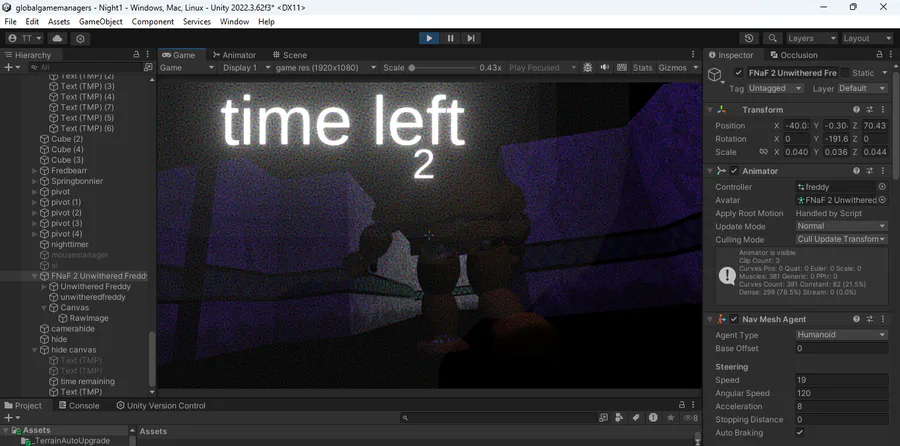Click the Inspector panel lock icon
This screenshot has width=900, height=446.
coord(879,54)
